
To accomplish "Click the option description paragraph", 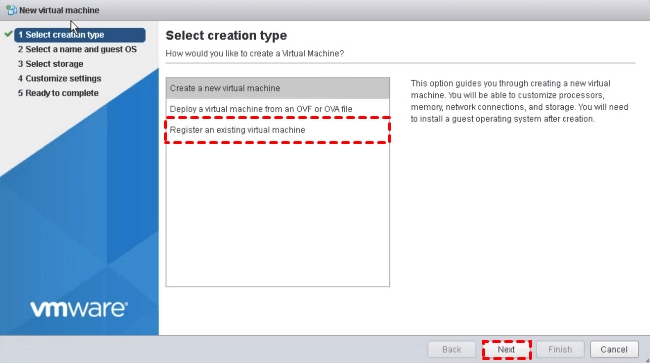I will point(519,101).
